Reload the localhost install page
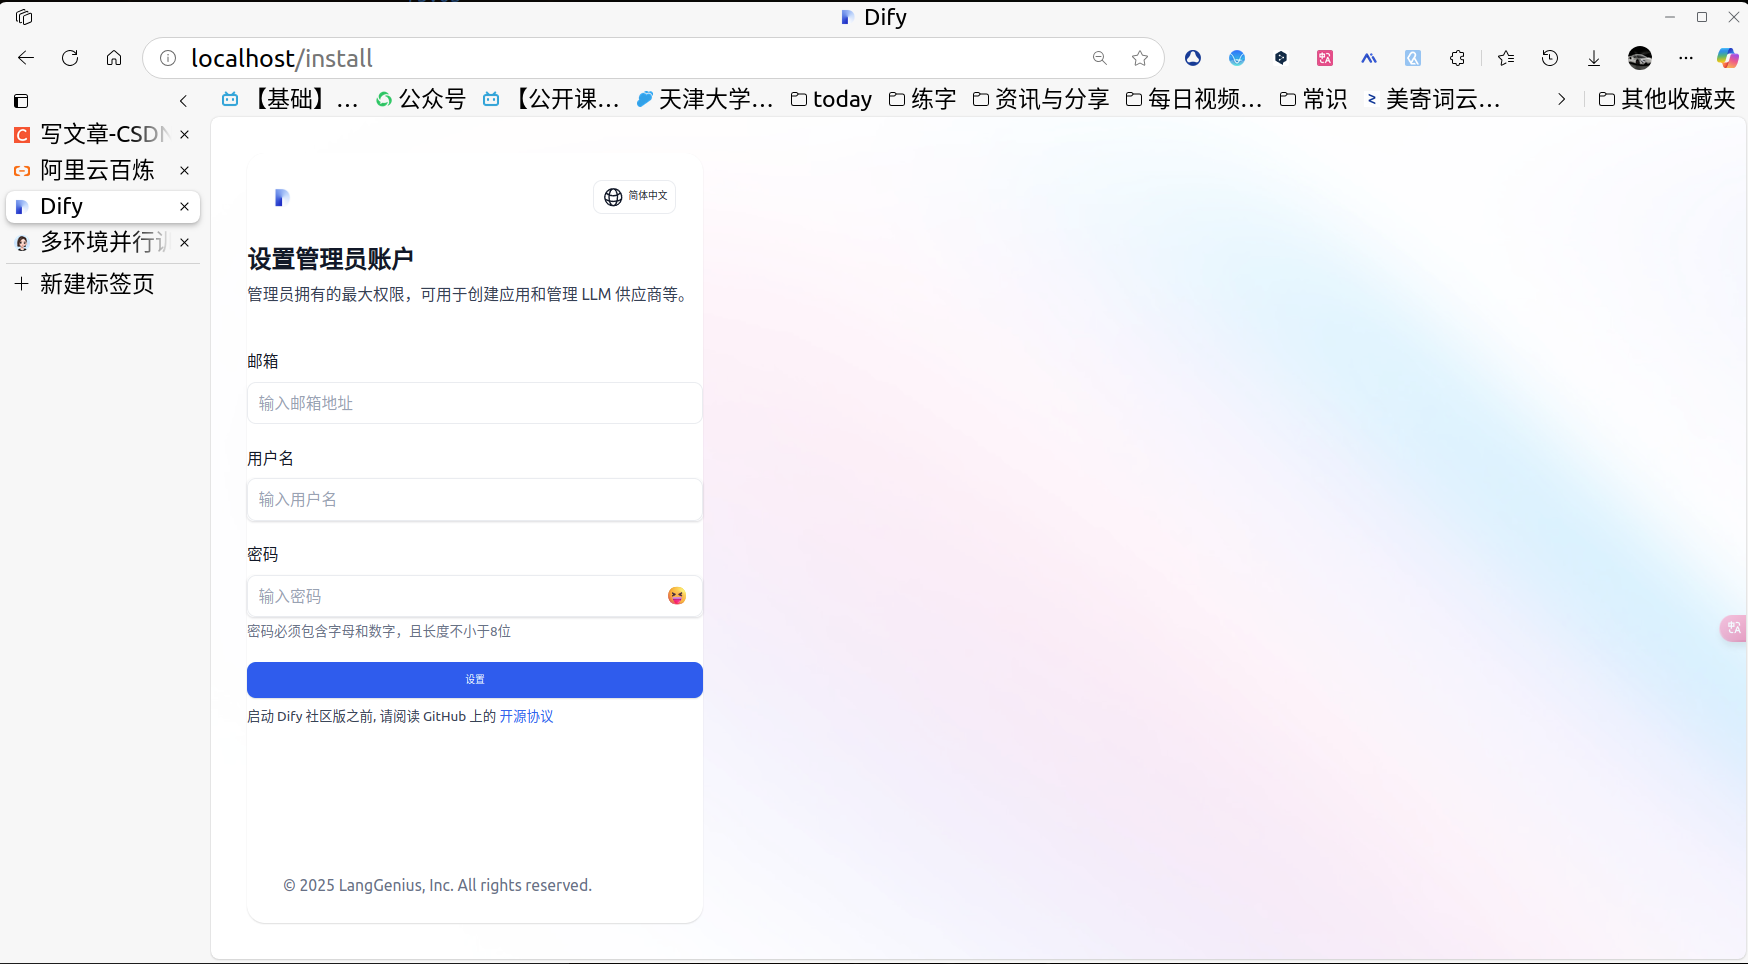The width and height of the screenshot is (1748, 964). click(70, 58)
